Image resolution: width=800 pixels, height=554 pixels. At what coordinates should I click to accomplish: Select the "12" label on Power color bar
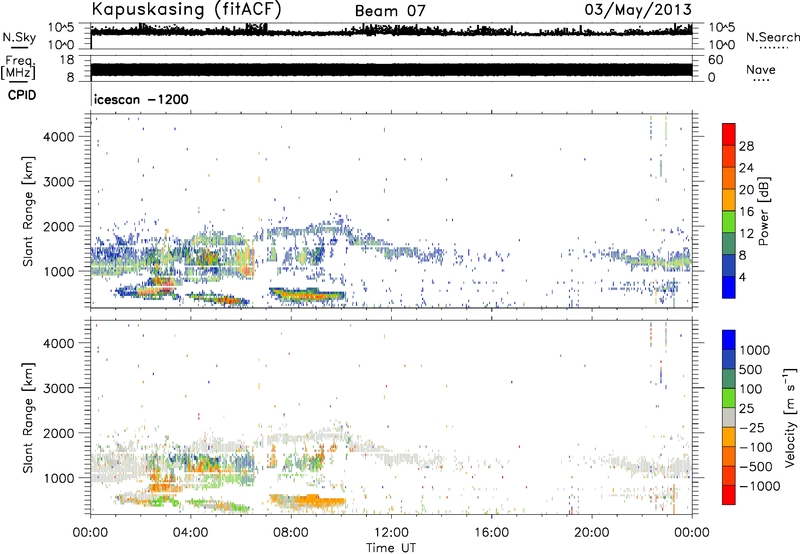[x=746, y=234]
